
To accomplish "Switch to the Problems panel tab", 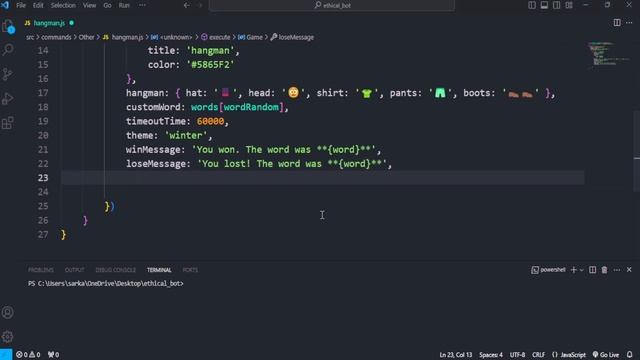I will click(x=41, y=270).
